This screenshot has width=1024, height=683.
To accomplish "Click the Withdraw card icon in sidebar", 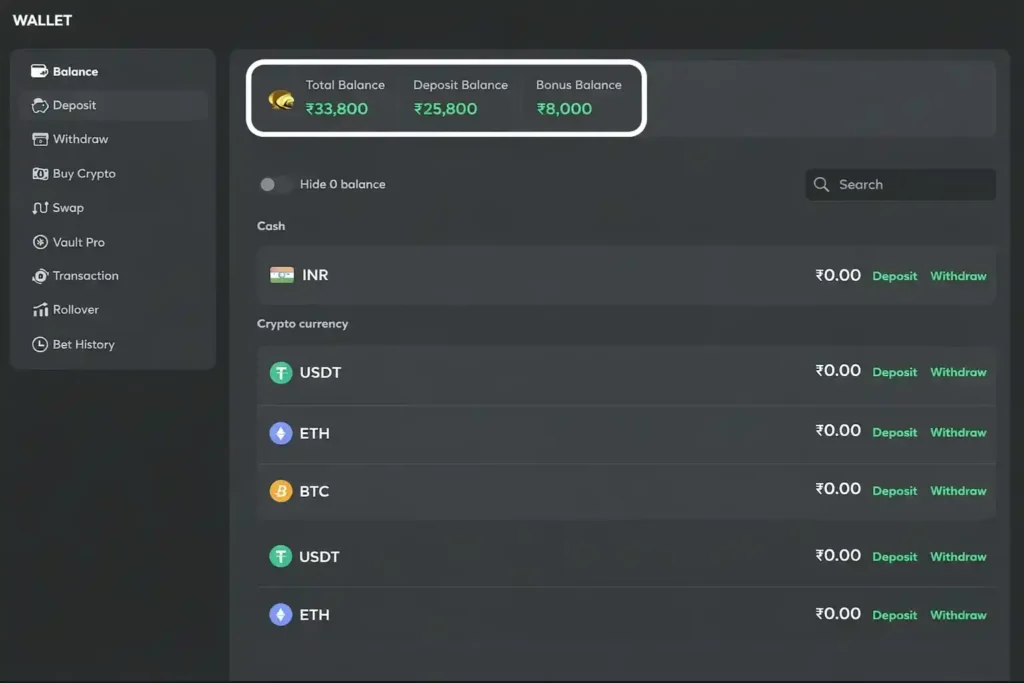I will pos(38,139).
